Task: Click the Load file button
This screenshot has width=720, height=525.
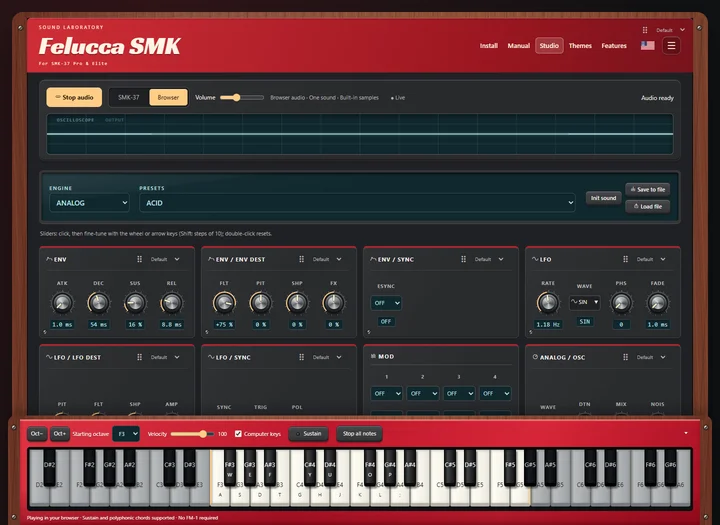Action: 647,207
